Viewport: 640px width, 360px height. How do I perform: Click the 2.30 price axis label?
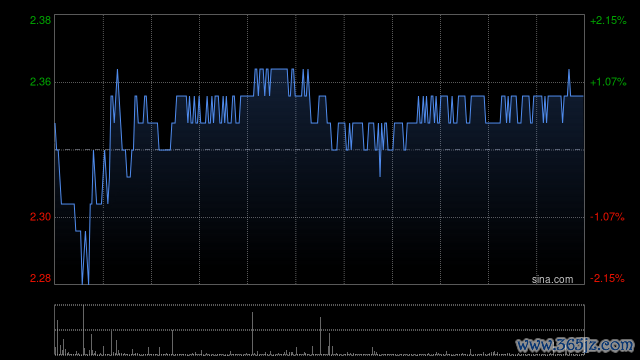(x=40, y=217)
